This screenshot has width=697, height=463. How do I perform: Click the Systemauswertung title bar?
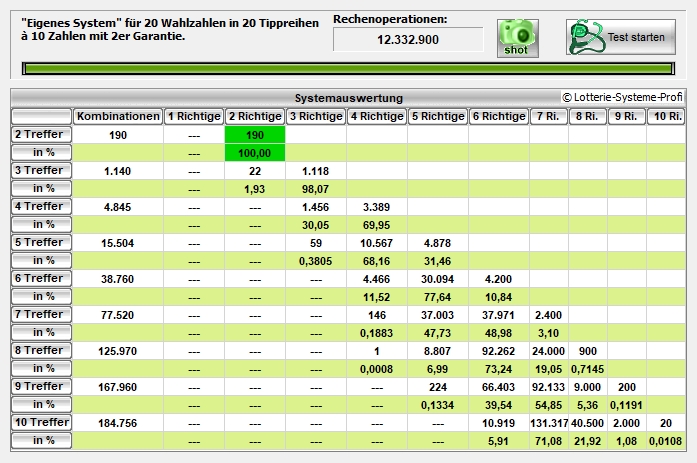click(x=348, y=98)
